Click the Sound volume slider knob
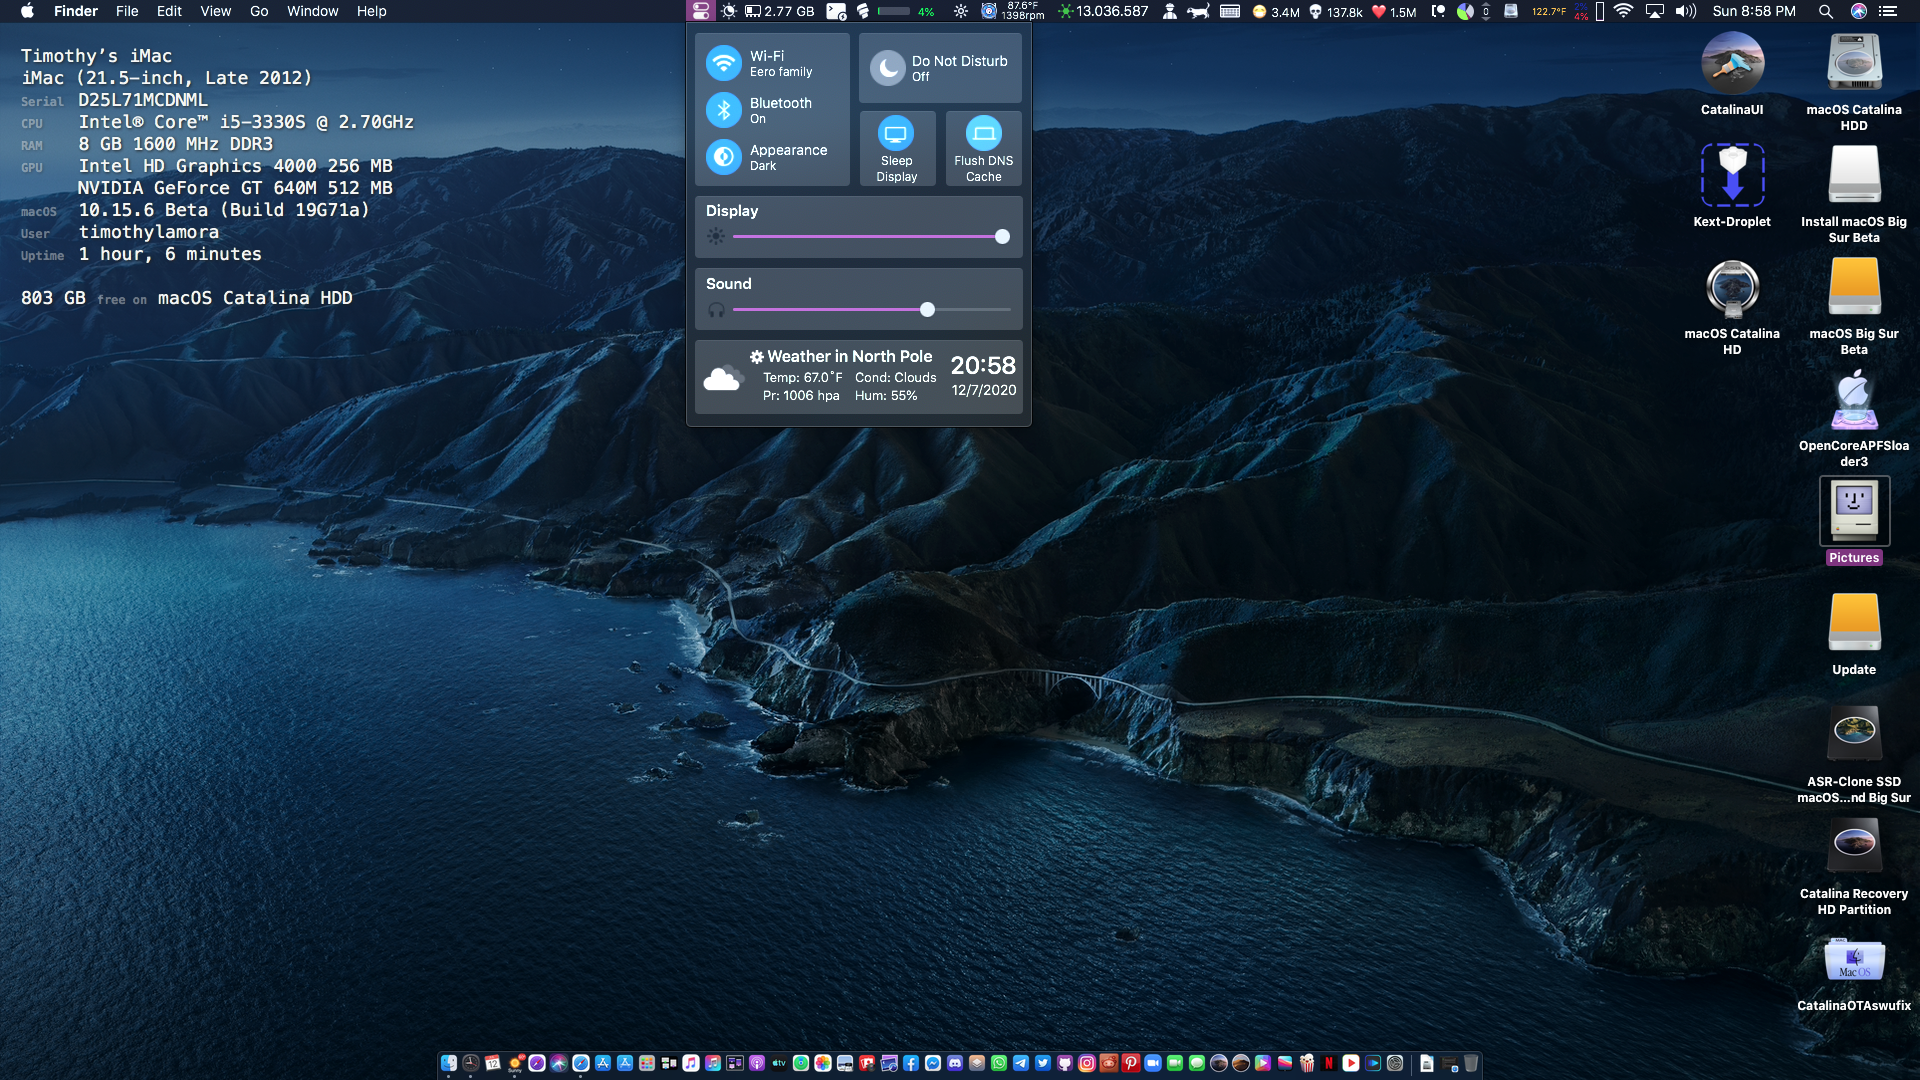Viewport: 1920px width, 1080px height. 927,310
